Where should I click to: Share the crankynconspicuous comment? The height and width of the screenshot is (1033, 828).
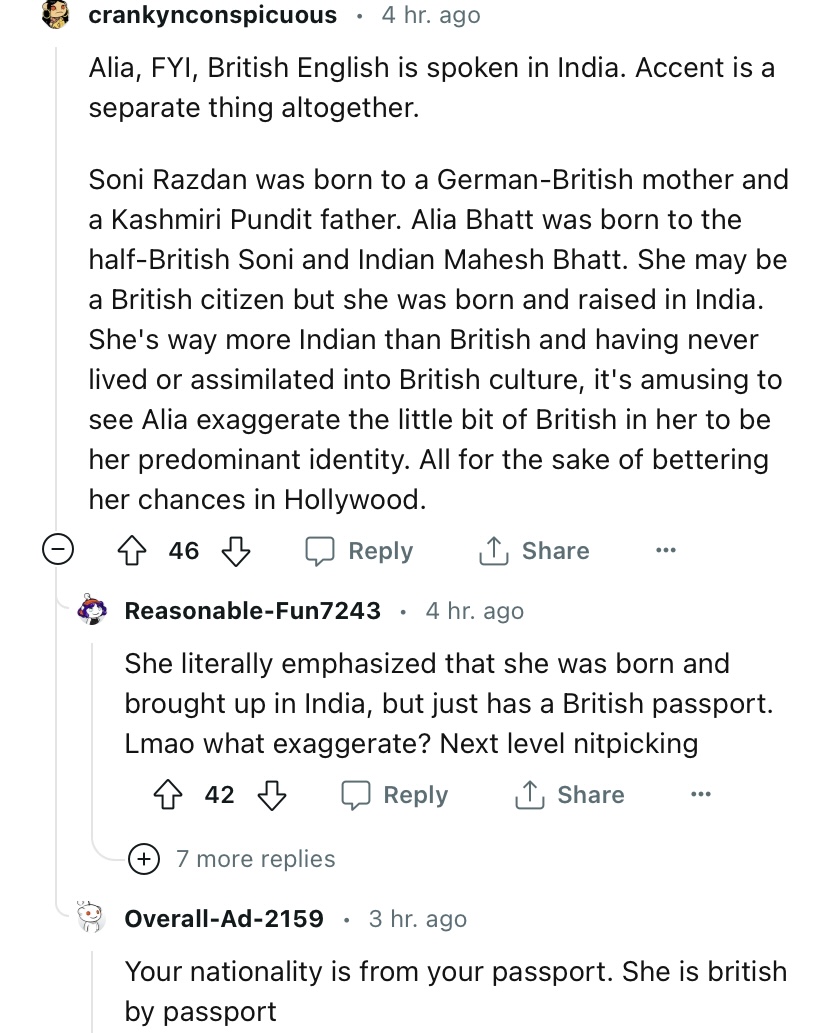point(535,551)
